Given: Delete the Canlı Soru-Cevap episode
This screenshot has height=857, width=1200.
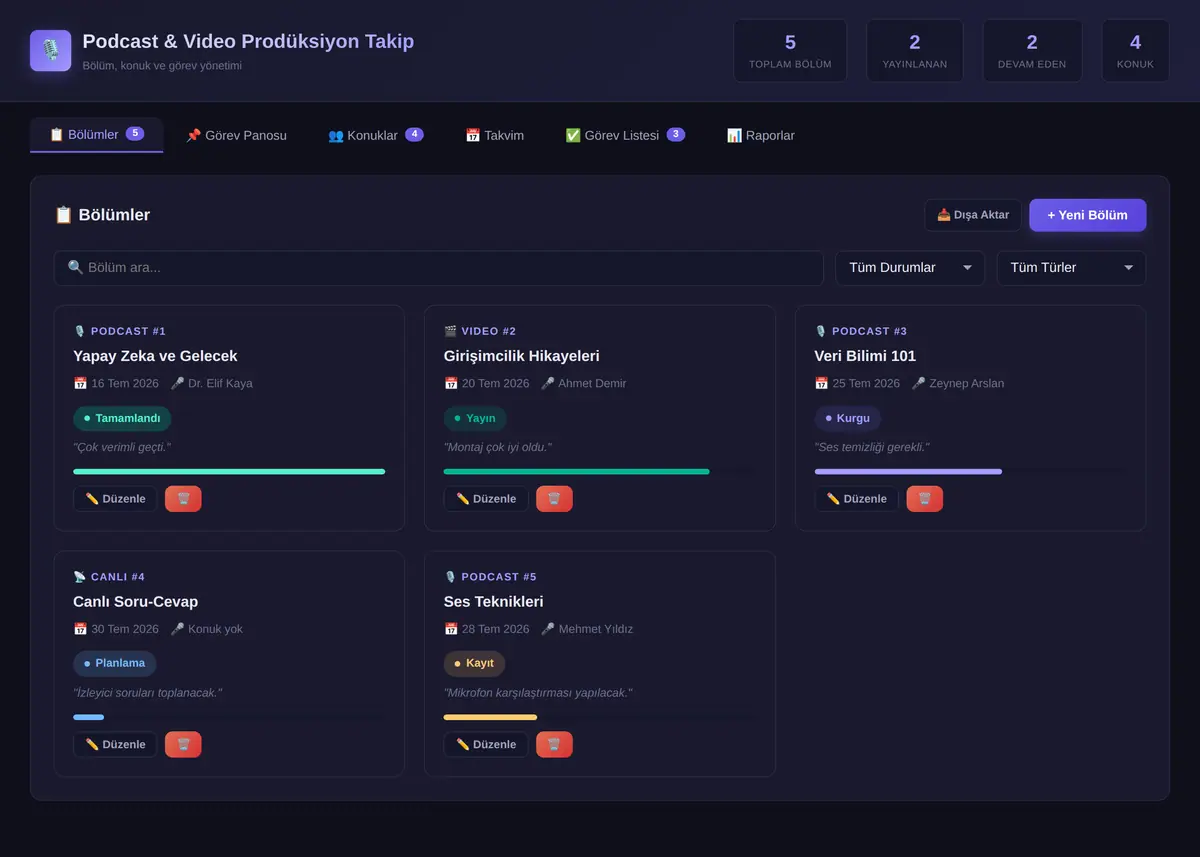Looking at the screenshot, I should tap(183, 744).
